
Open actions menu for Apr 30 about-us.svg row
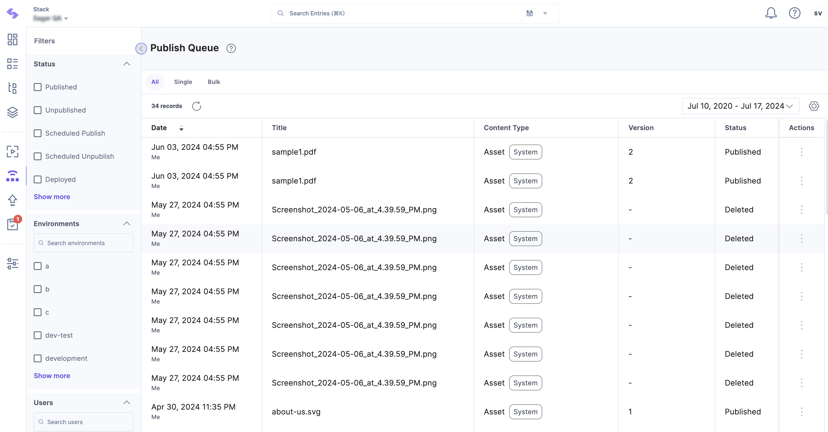pyautogui.click(x=801, y=411)
